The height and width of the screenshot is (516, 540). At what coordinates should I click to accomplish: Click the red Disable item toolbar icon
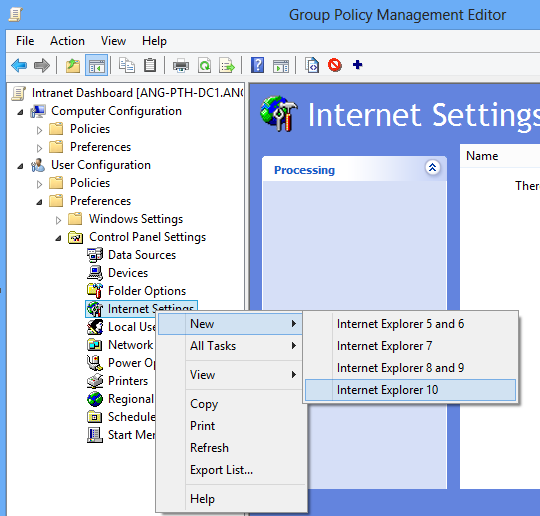click(335, 65)
